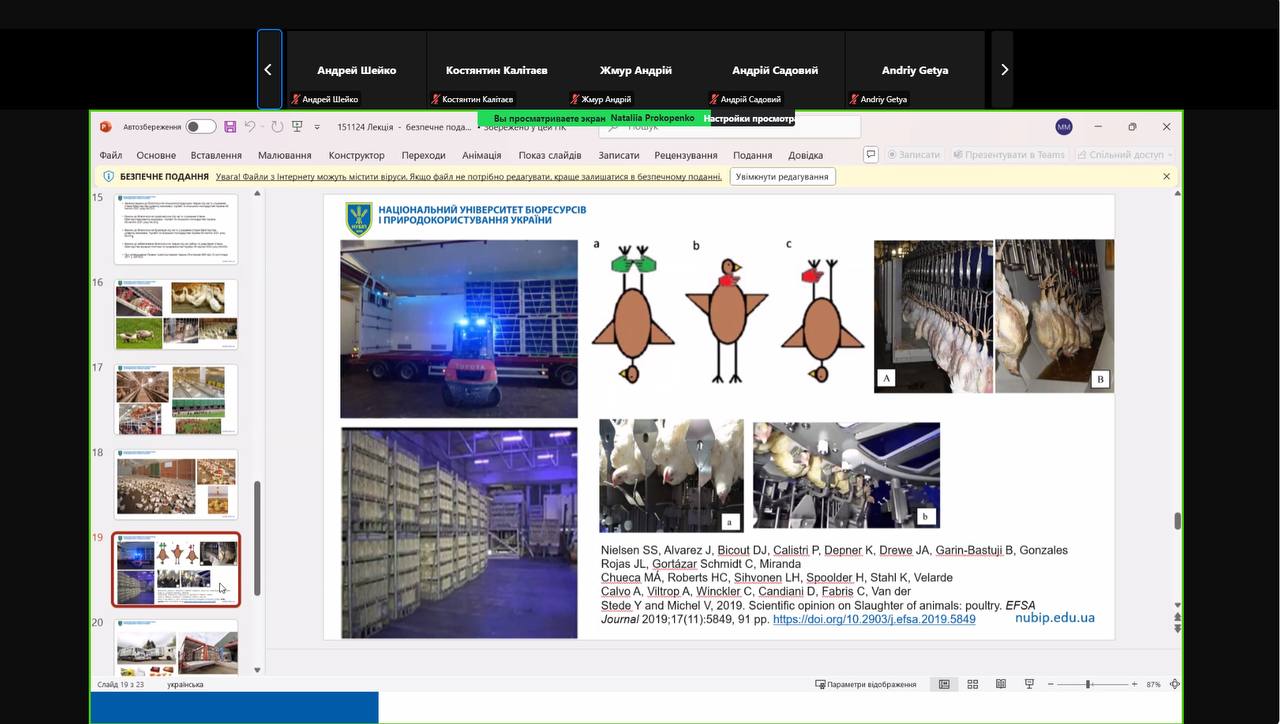
Task: Click the nubip.edu.ua text on slide
Action: point(1054,618)
